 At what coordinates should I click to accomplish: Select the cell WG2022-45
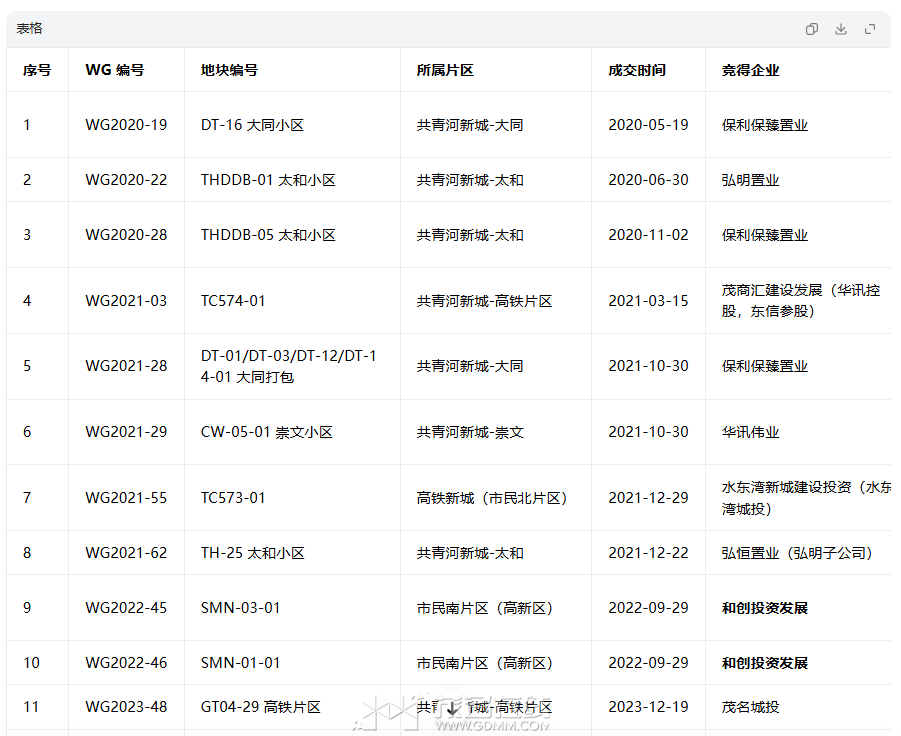coord(126,608)
